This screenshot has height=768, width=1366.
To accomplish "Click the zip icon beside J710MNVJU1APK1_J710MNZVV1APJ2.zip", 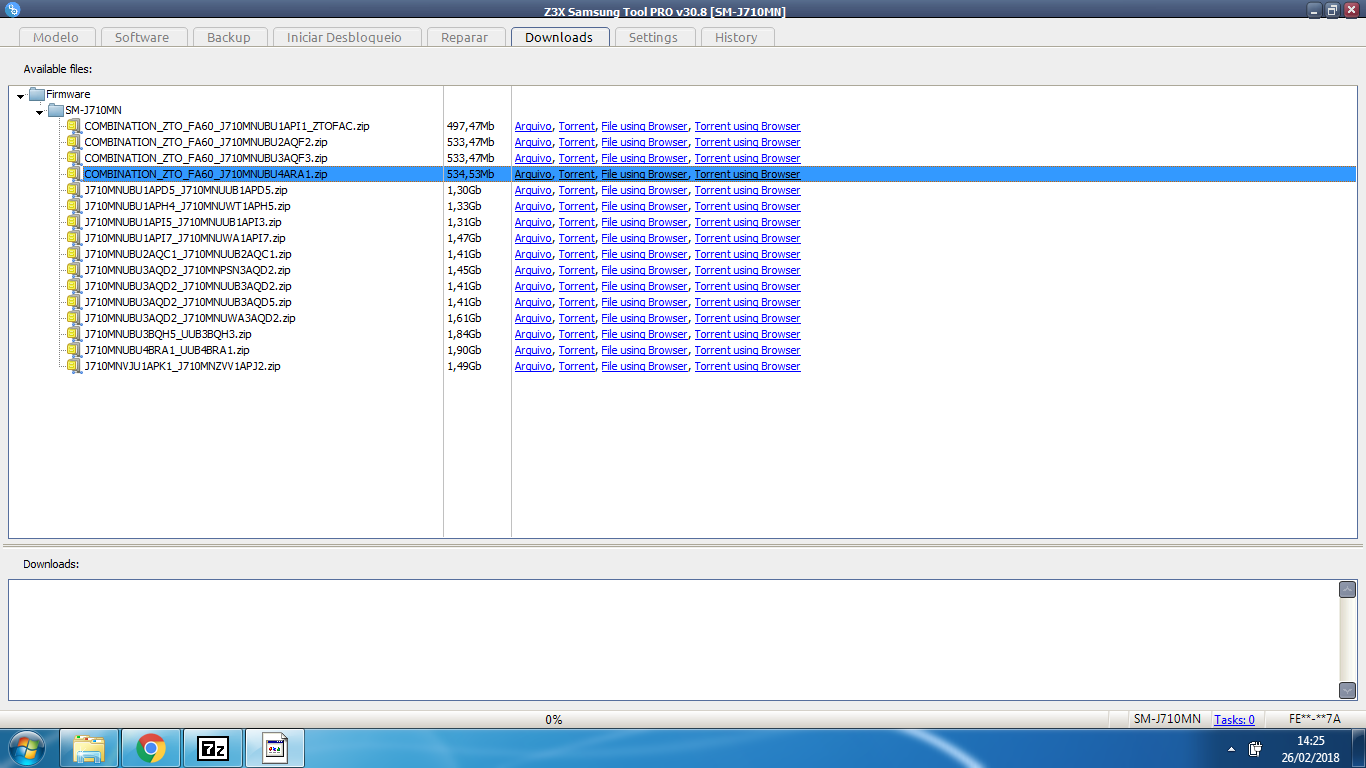I will click(73, 366).
